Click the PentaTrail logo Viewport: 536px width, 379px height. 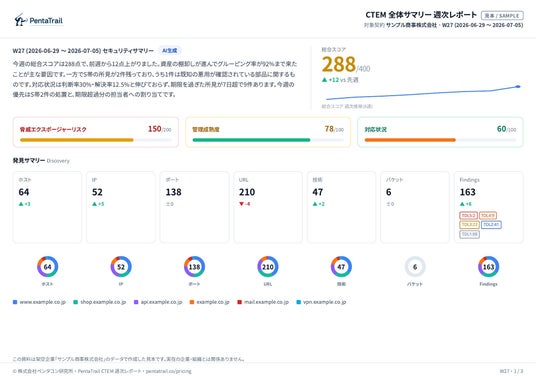[39, 21]
